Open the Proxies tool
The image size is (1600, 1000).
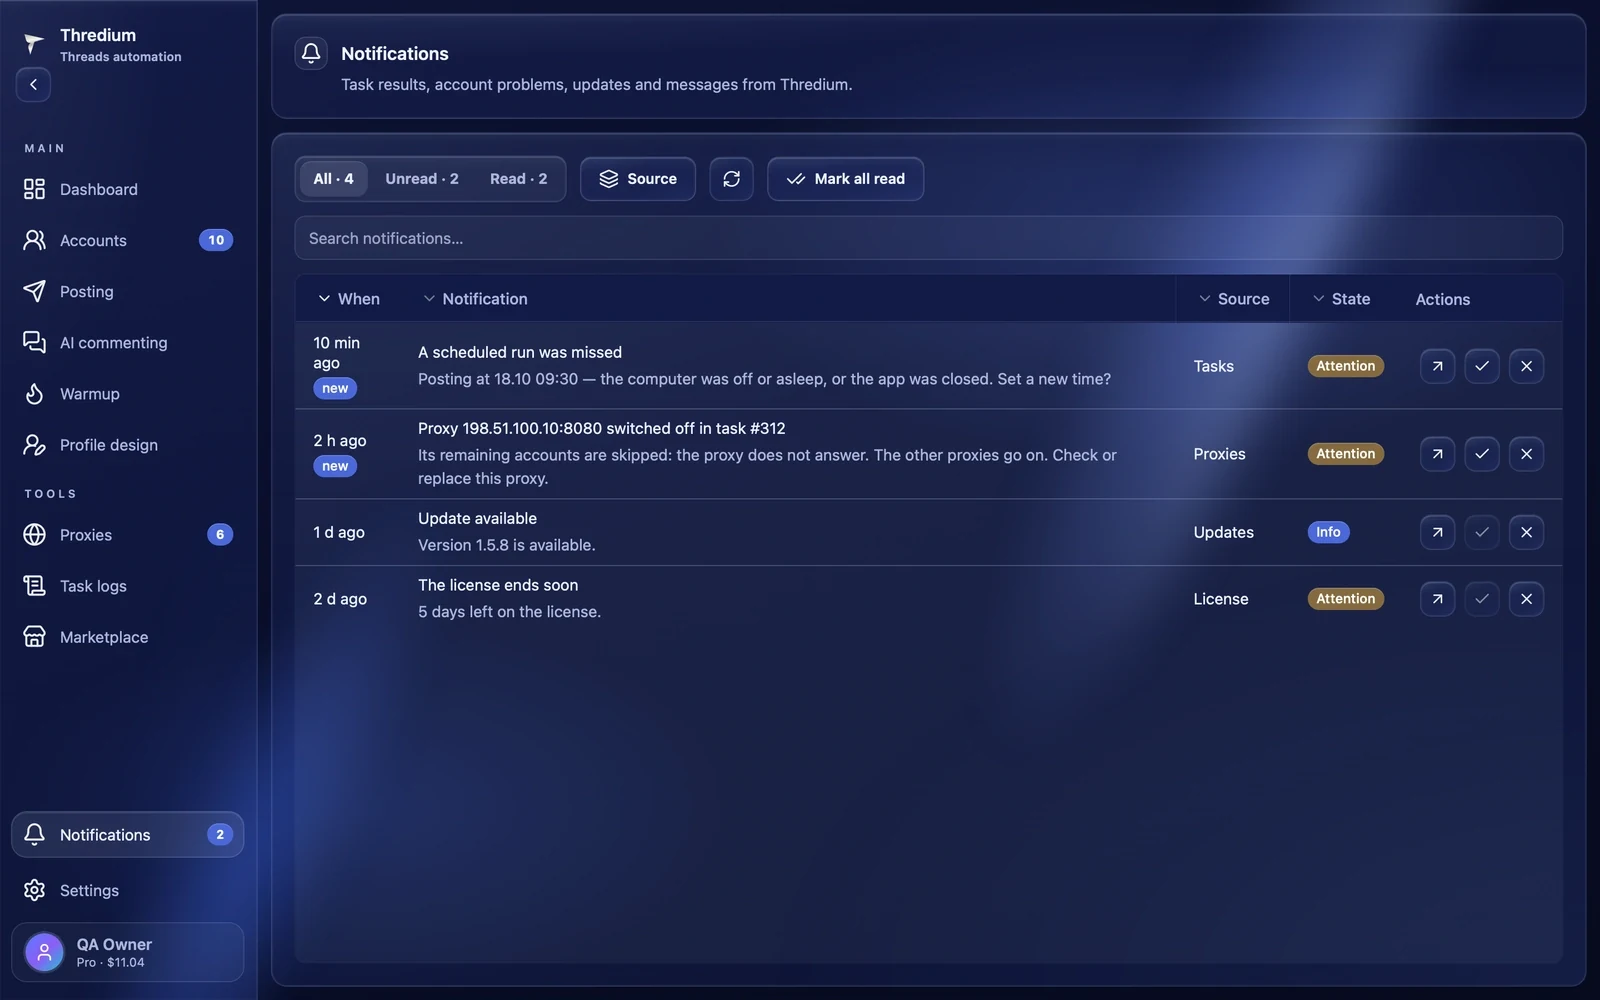coord(128,535)
